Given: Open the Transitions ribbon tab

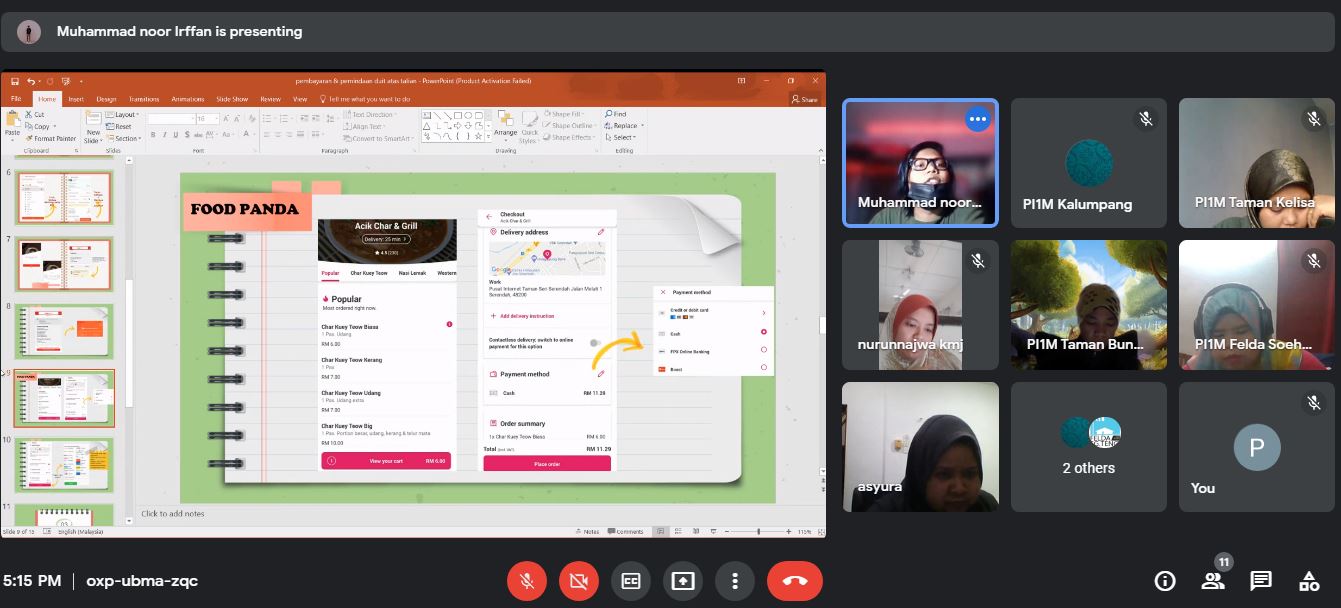Looking at the screenshot, I should [x=144, y=99].
